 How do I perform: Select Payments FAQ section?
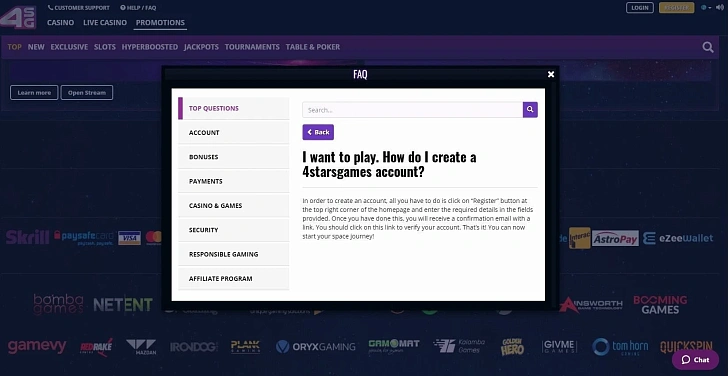pyautogui.click(x=234, y=182)
